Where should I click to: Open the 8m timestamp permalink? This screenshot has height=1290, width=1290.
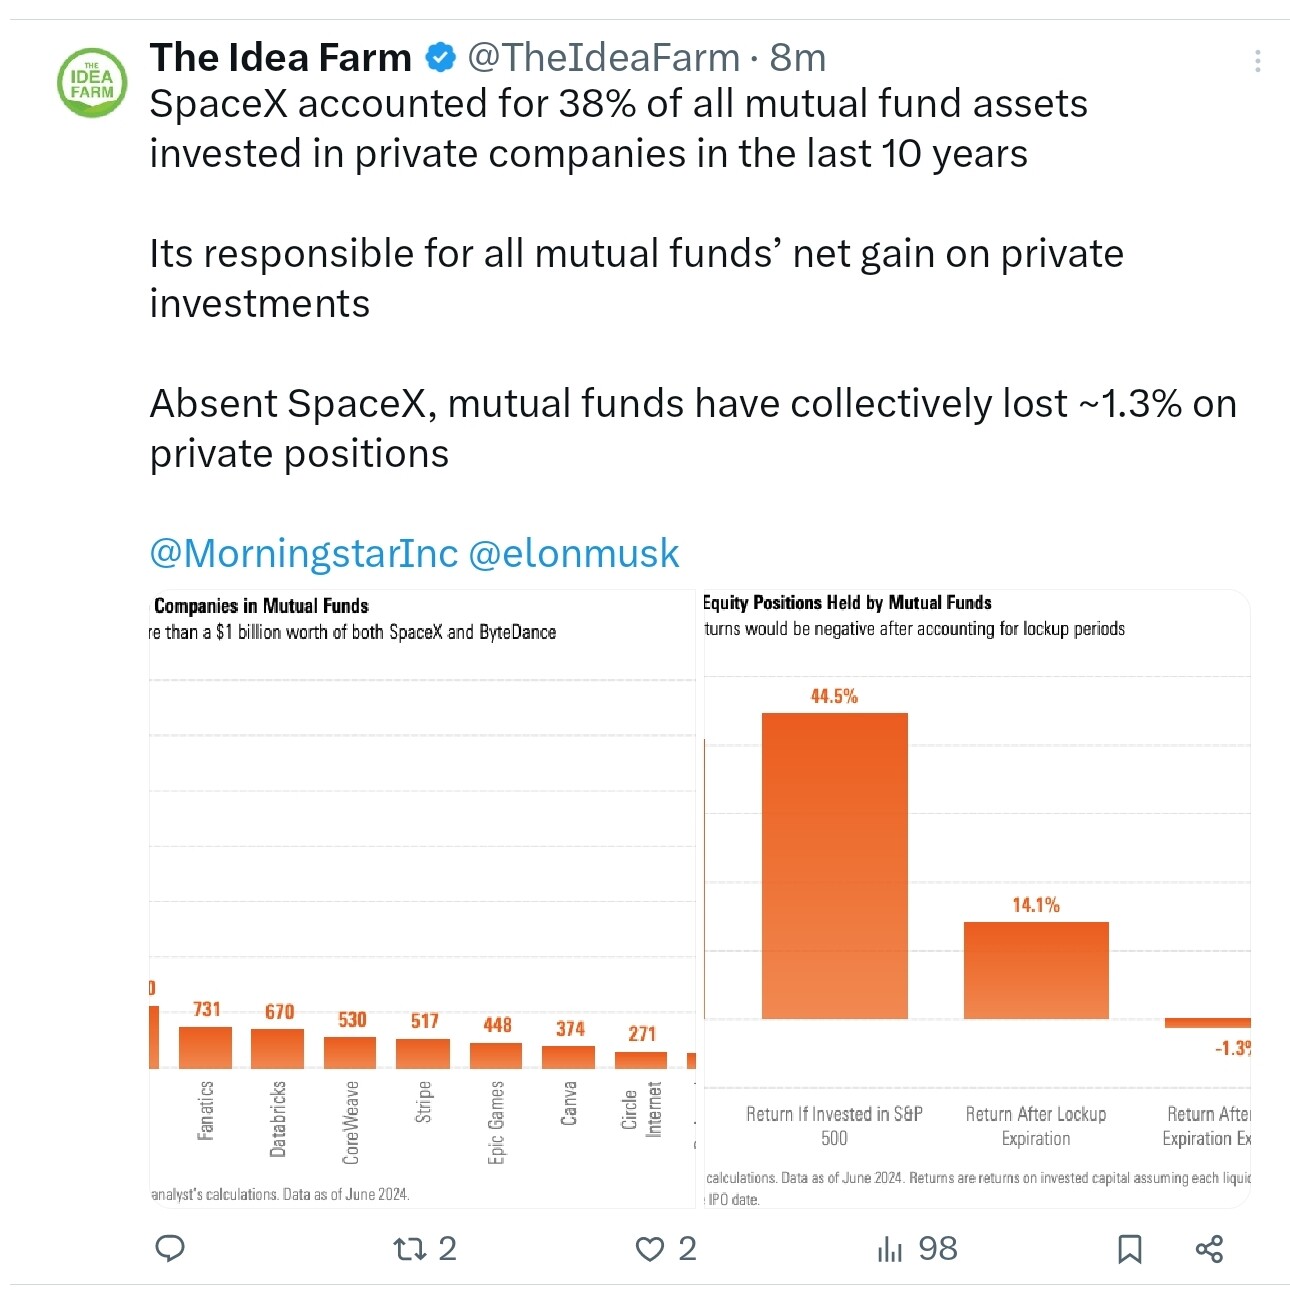[x=798, y=58]
